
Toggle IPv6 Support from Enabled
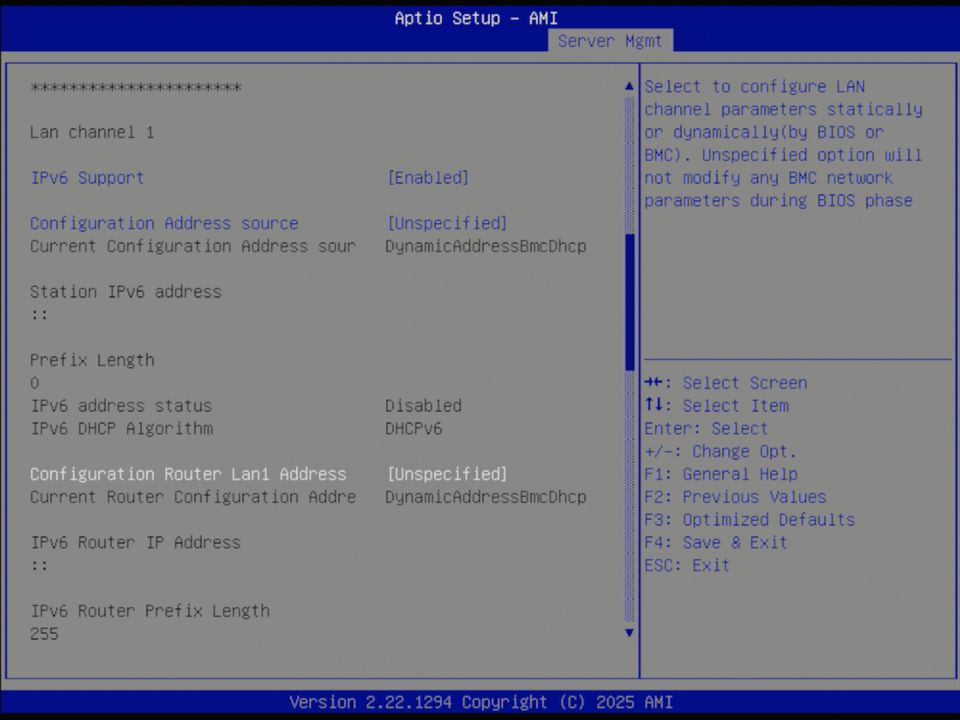pyautogui.click(x=428, y=177)
